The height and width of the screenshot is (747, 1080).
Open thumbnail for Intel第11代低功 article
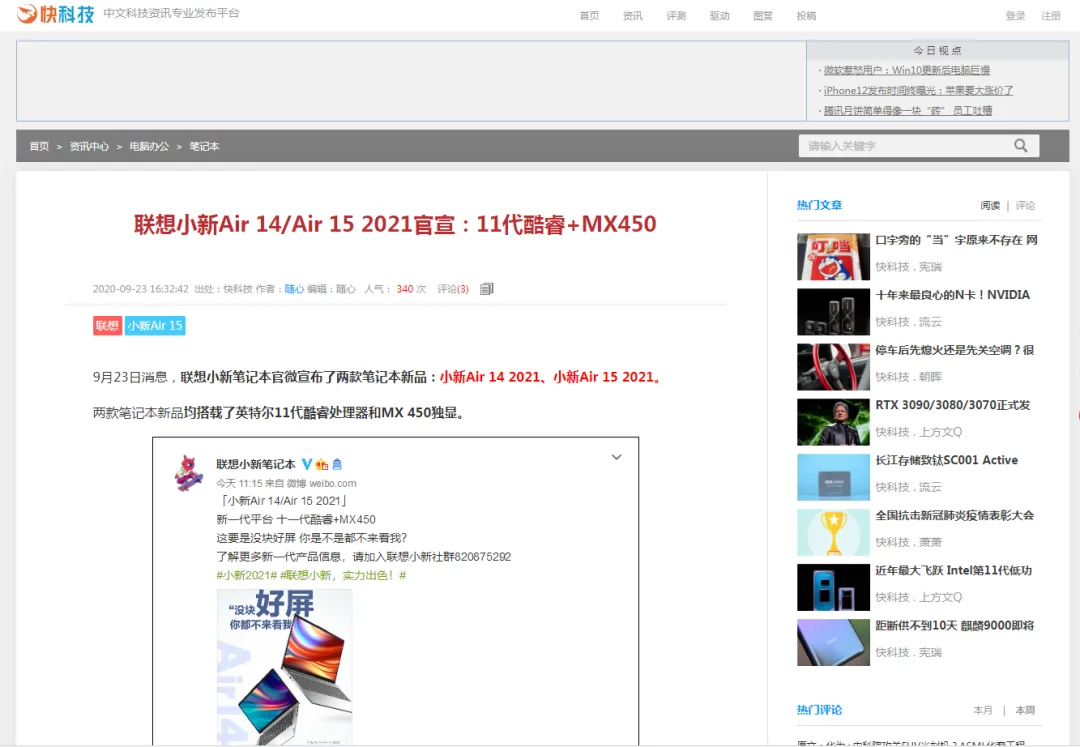[833, 587]
